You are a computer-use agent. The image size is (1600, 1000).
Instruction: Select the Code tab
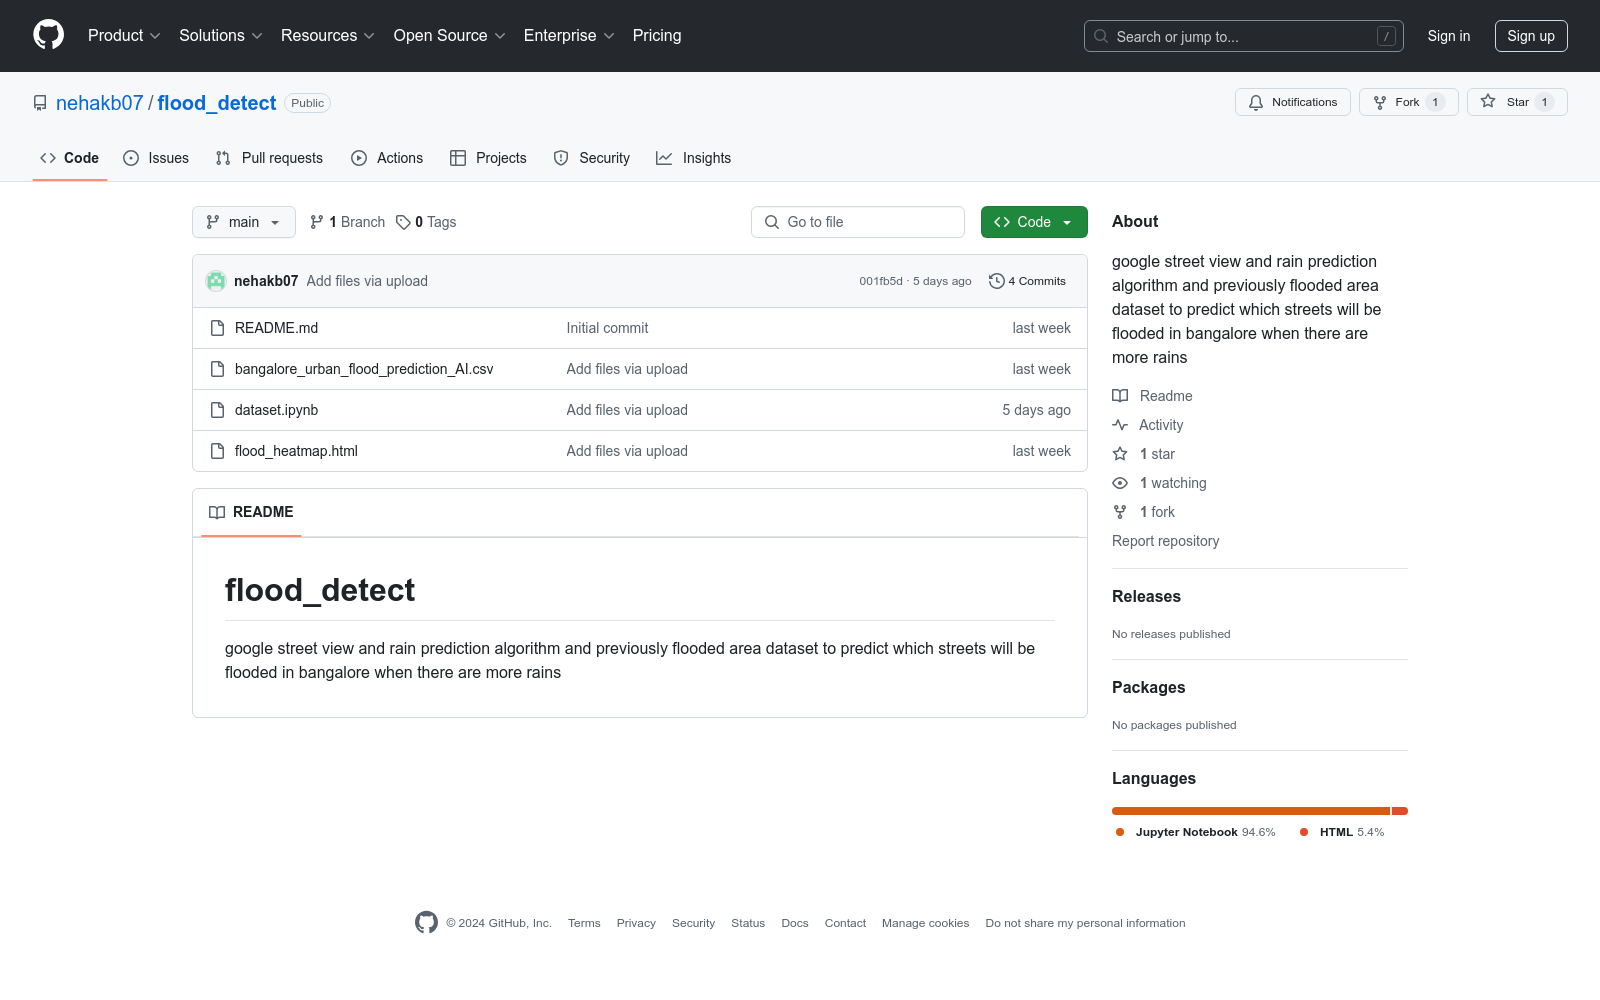tap(70, 158)
